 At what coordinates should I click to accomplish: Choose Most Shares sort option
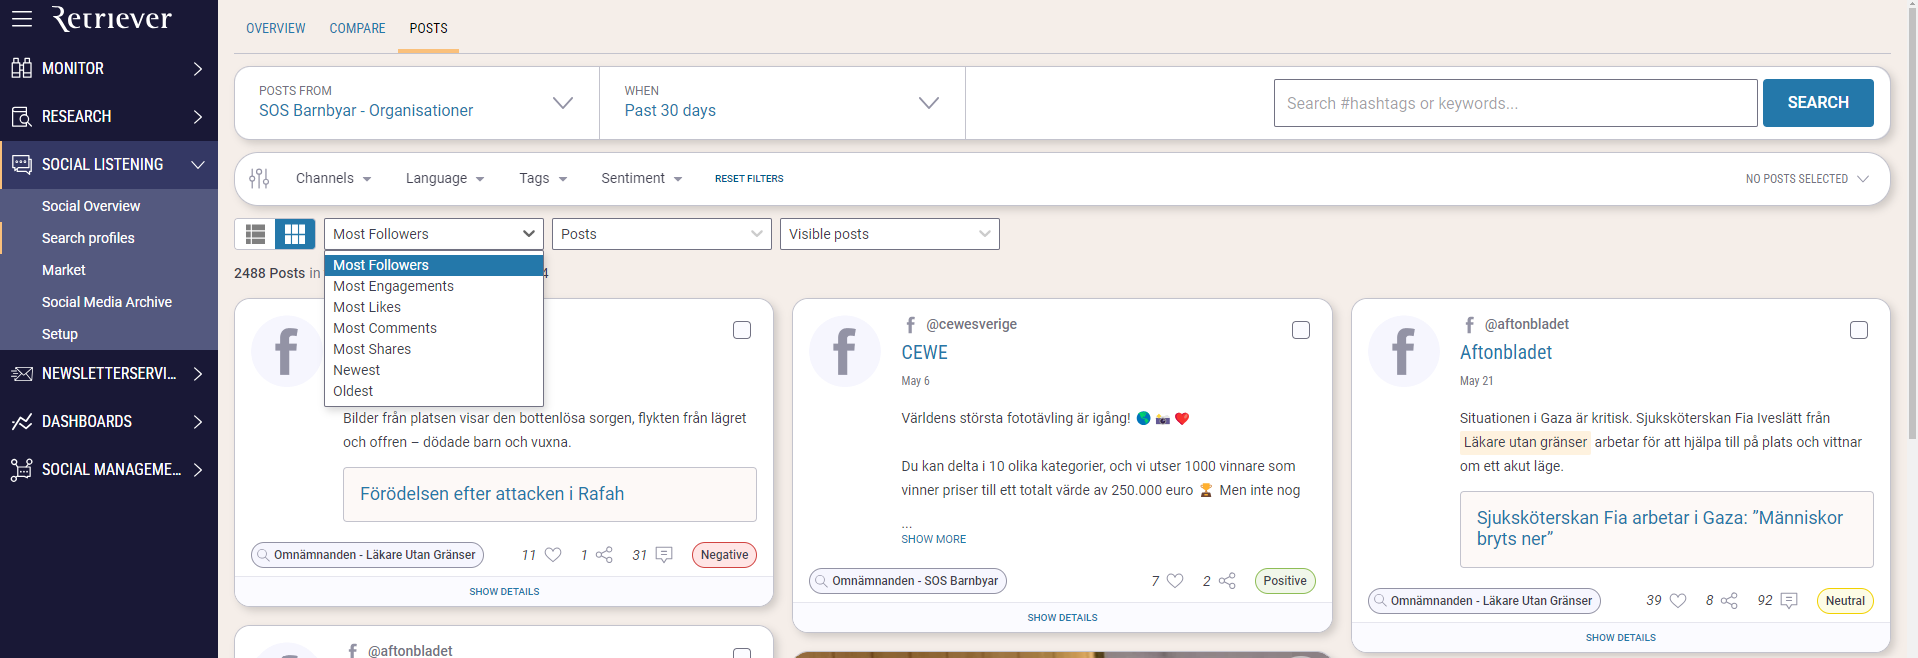coord(434,349)
